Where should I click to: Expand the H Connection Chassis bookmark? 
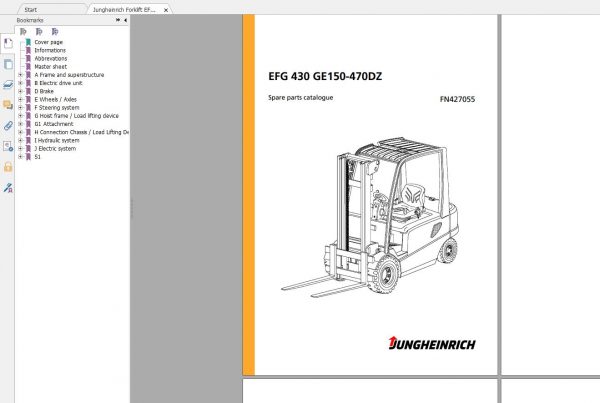[21, 132]
